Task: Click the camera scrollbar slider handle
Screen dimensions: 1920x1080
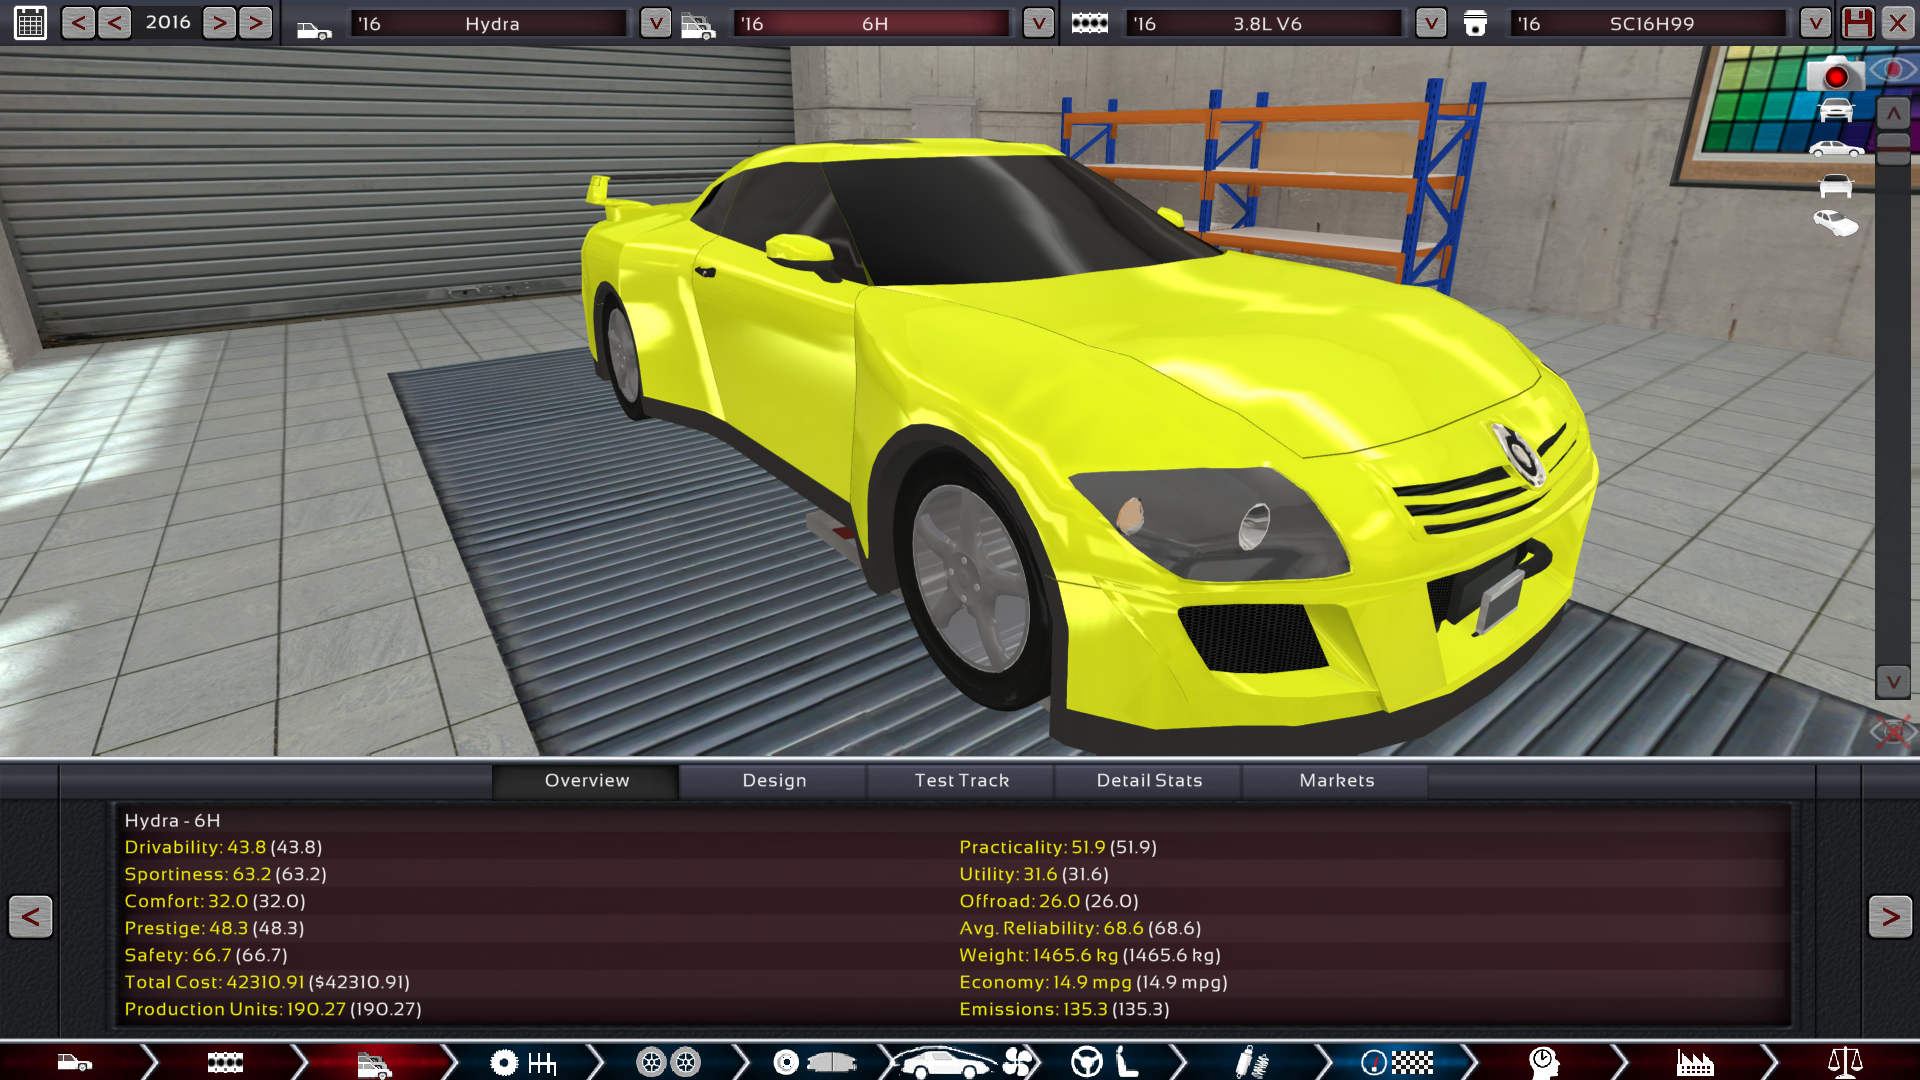Action: 1893,148
